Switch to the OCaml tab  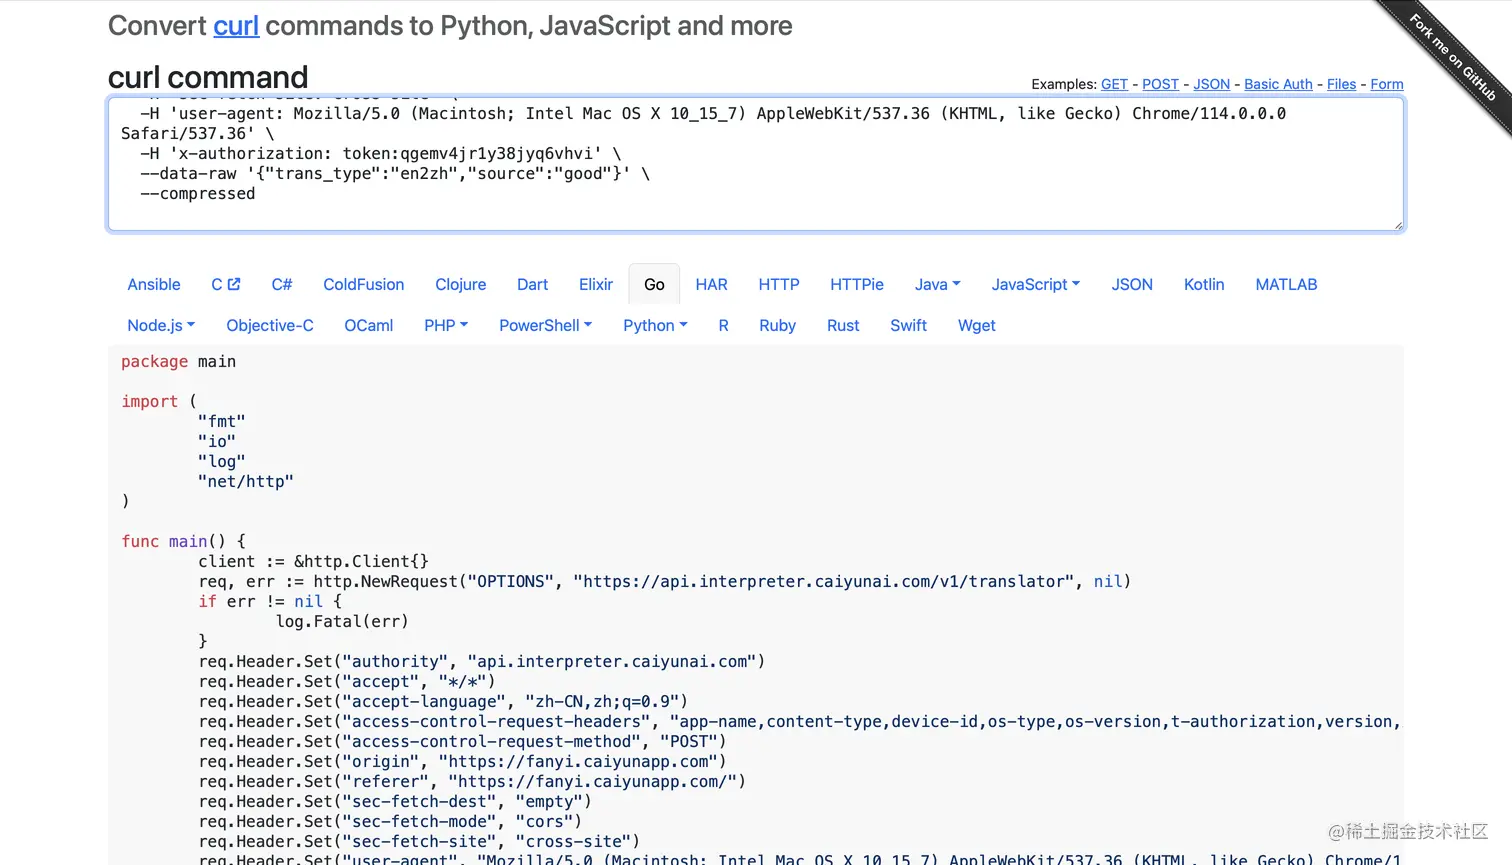pos(369,325)
